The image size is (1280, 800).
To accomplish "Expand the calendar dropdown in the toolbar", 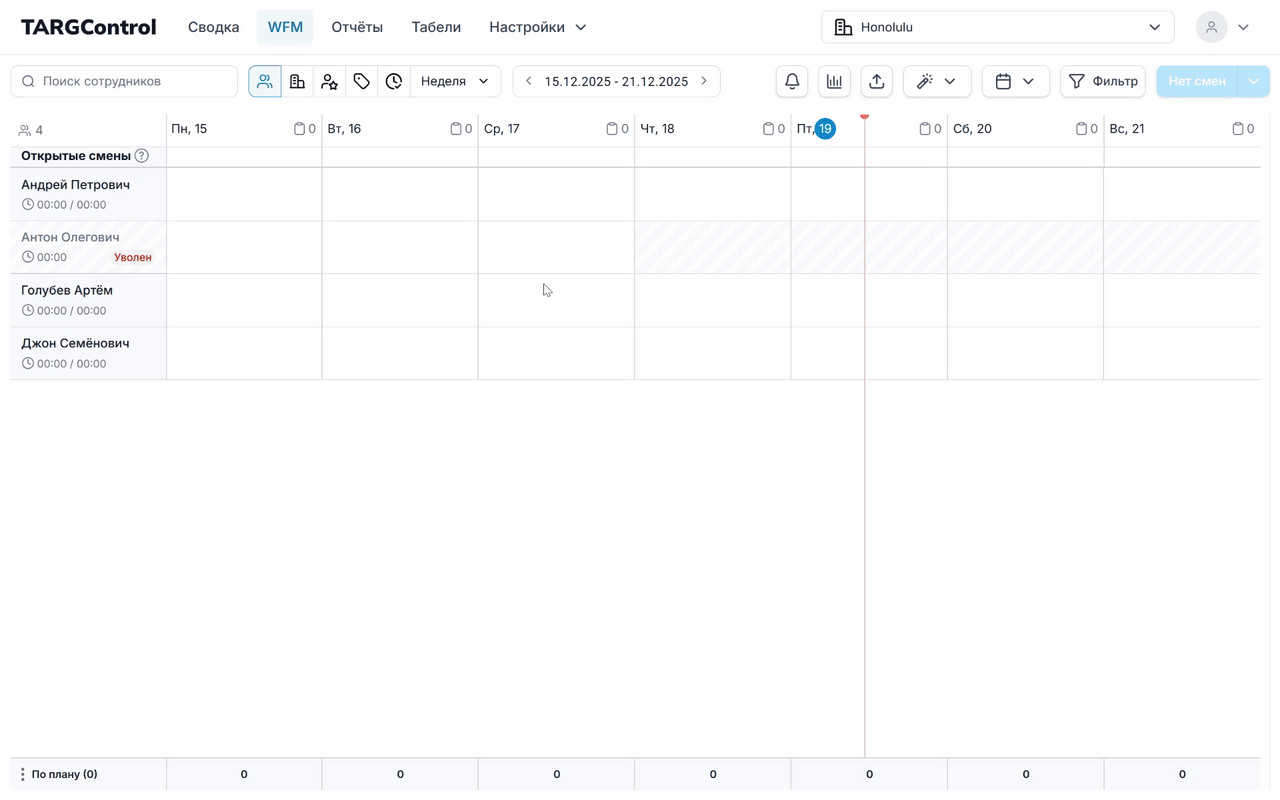I will click(x=1015, y=81).
